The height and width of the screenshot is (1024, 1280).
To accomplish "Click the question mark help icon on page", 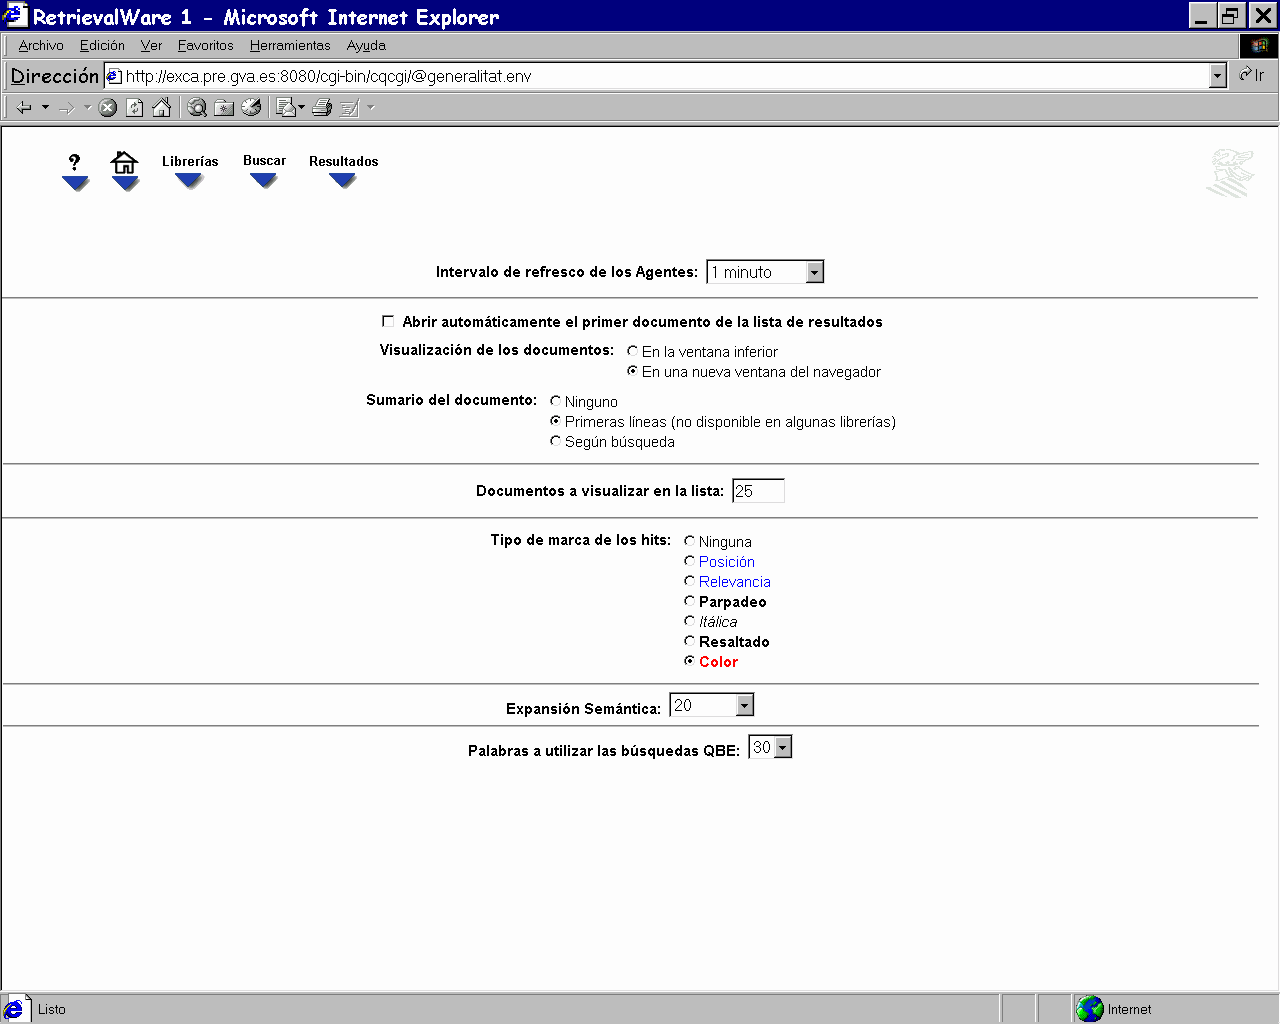I will [x=74, y=162].
